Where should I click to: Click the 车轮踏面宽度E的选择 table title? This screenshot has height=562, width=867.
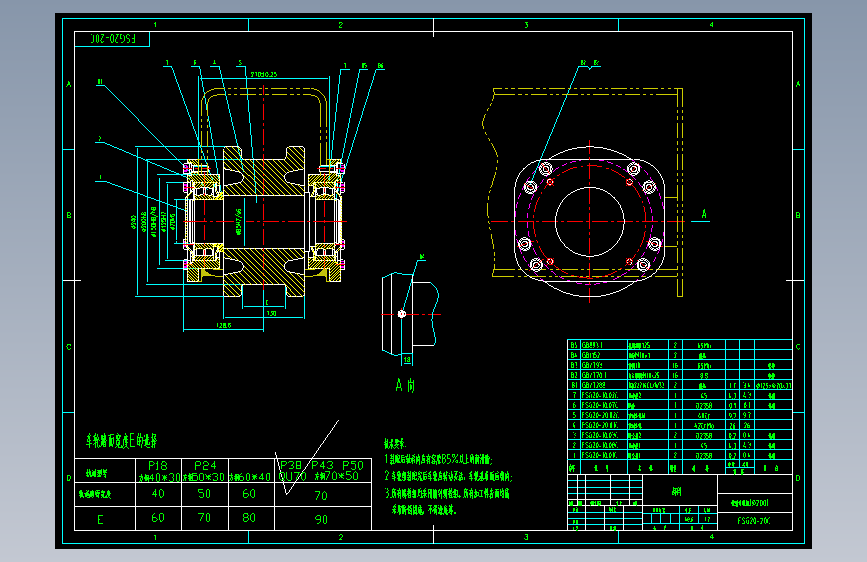click(122, 441)
